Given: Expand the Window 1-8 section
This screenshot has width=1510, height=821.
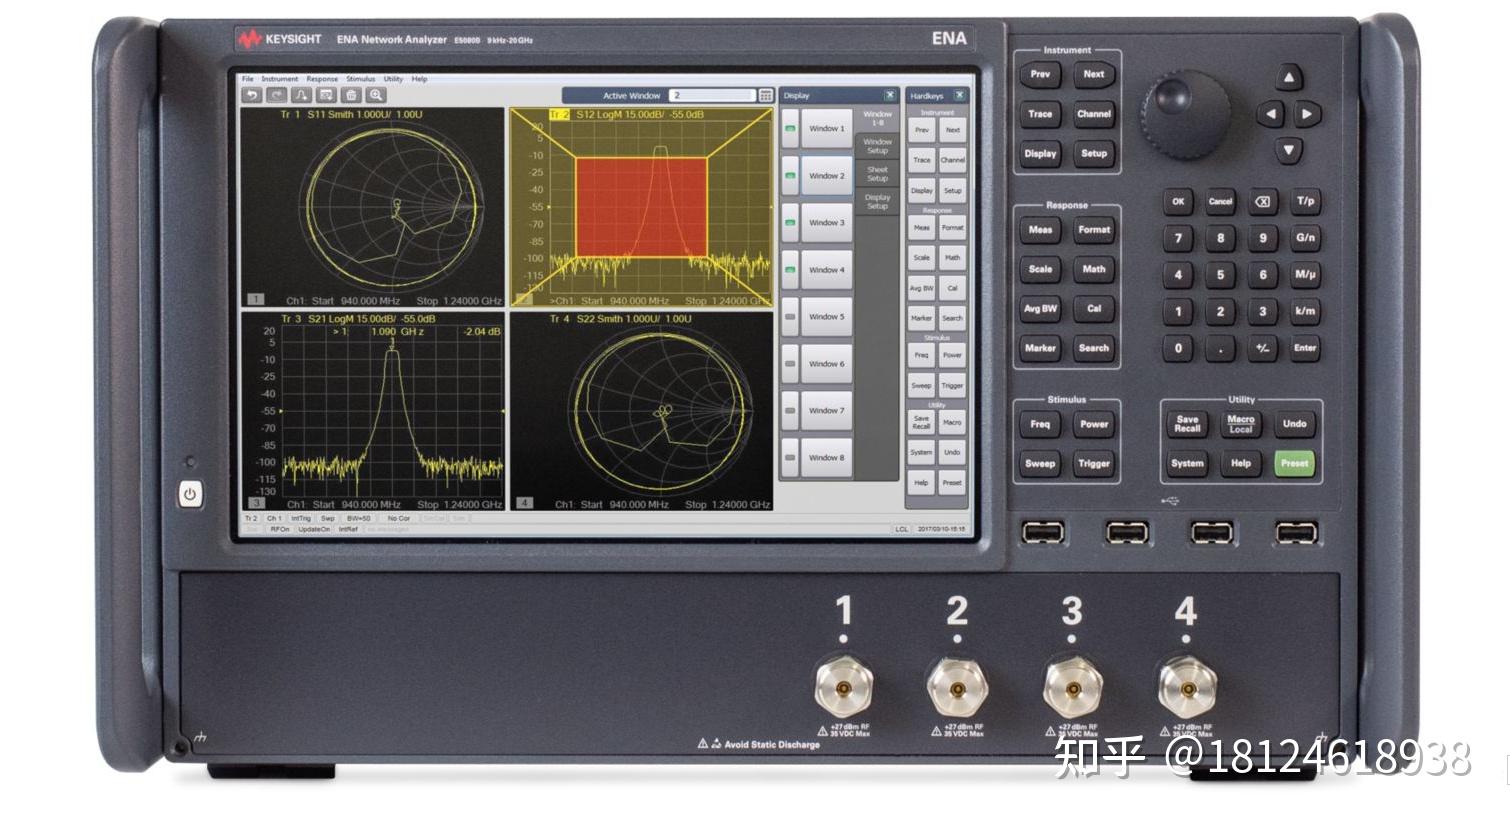Looking at the screenshot, I should pyautogui.click(x=877, y=117).
